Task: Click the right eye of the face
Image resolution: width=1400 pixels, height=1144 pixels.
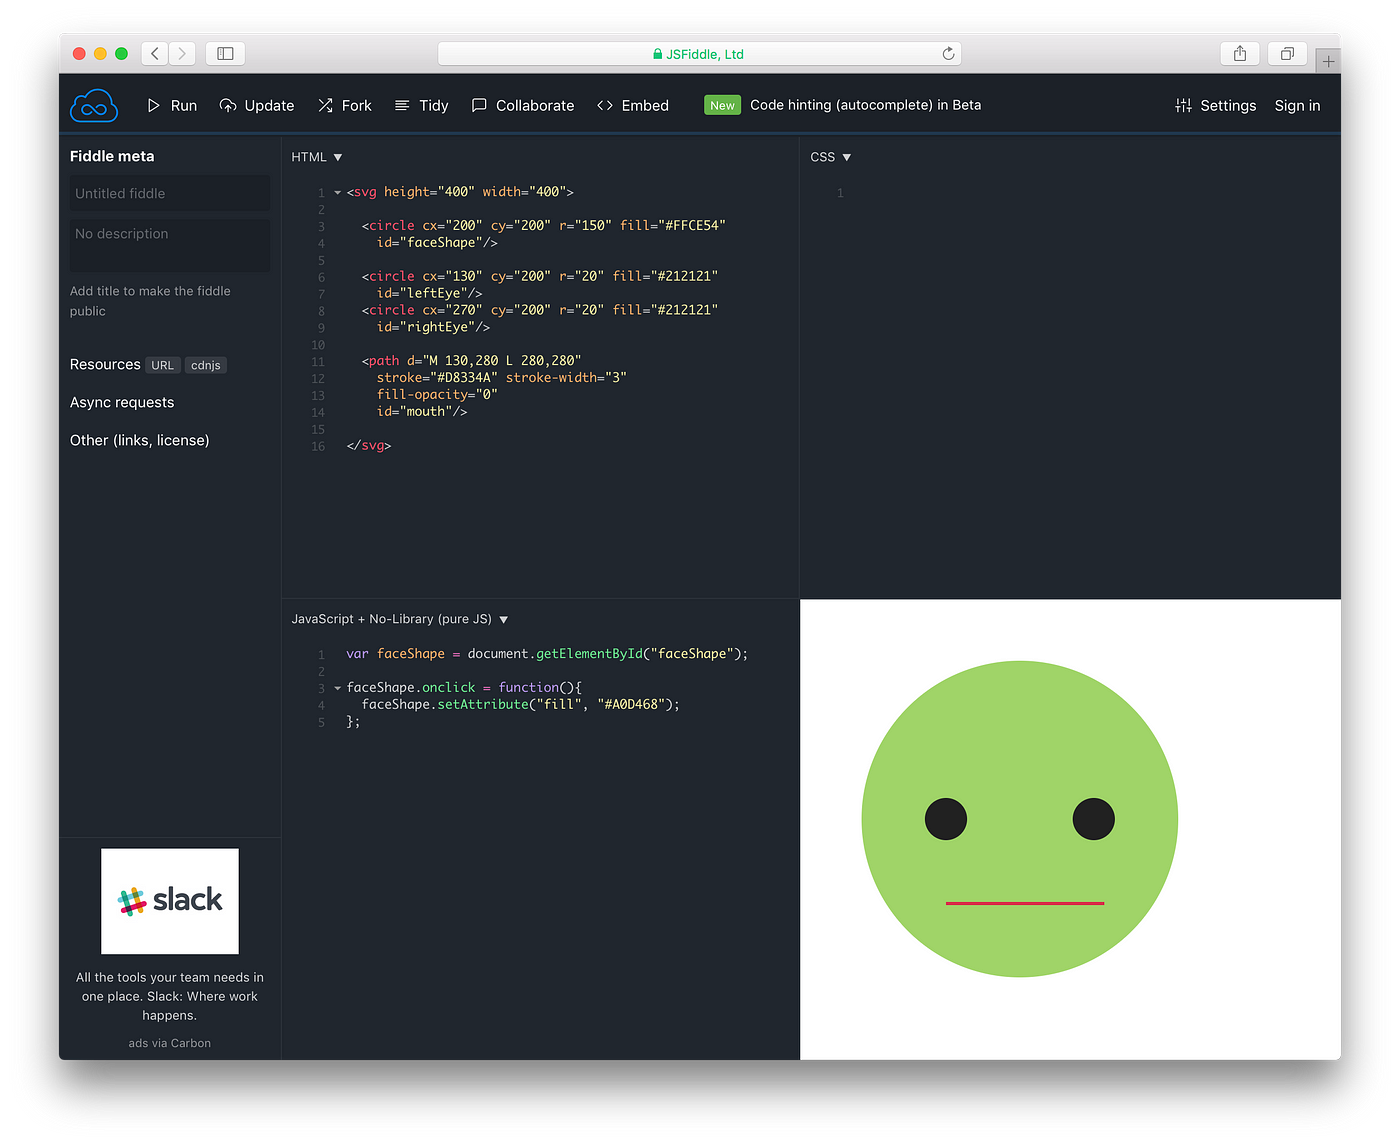Action: 1094,819
